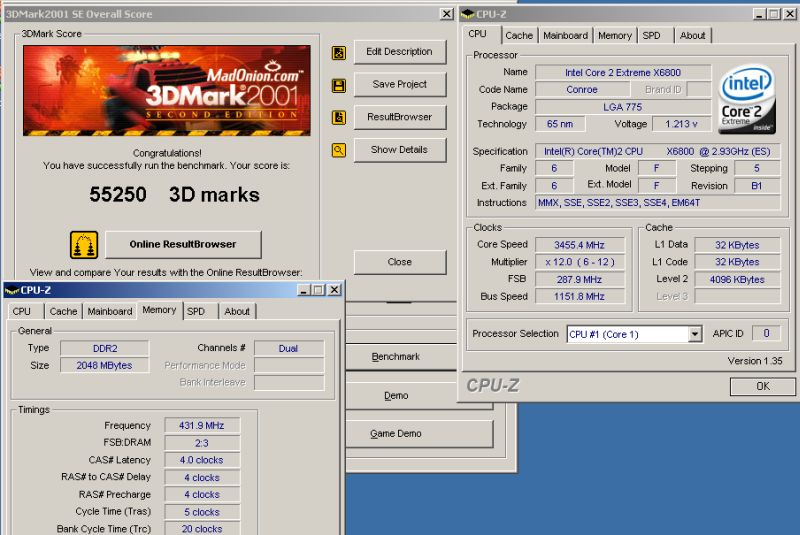This screenshot has width=800, height=535.
Task: Open About tab in CPU-Z memory window
Action: coord(237,311)
